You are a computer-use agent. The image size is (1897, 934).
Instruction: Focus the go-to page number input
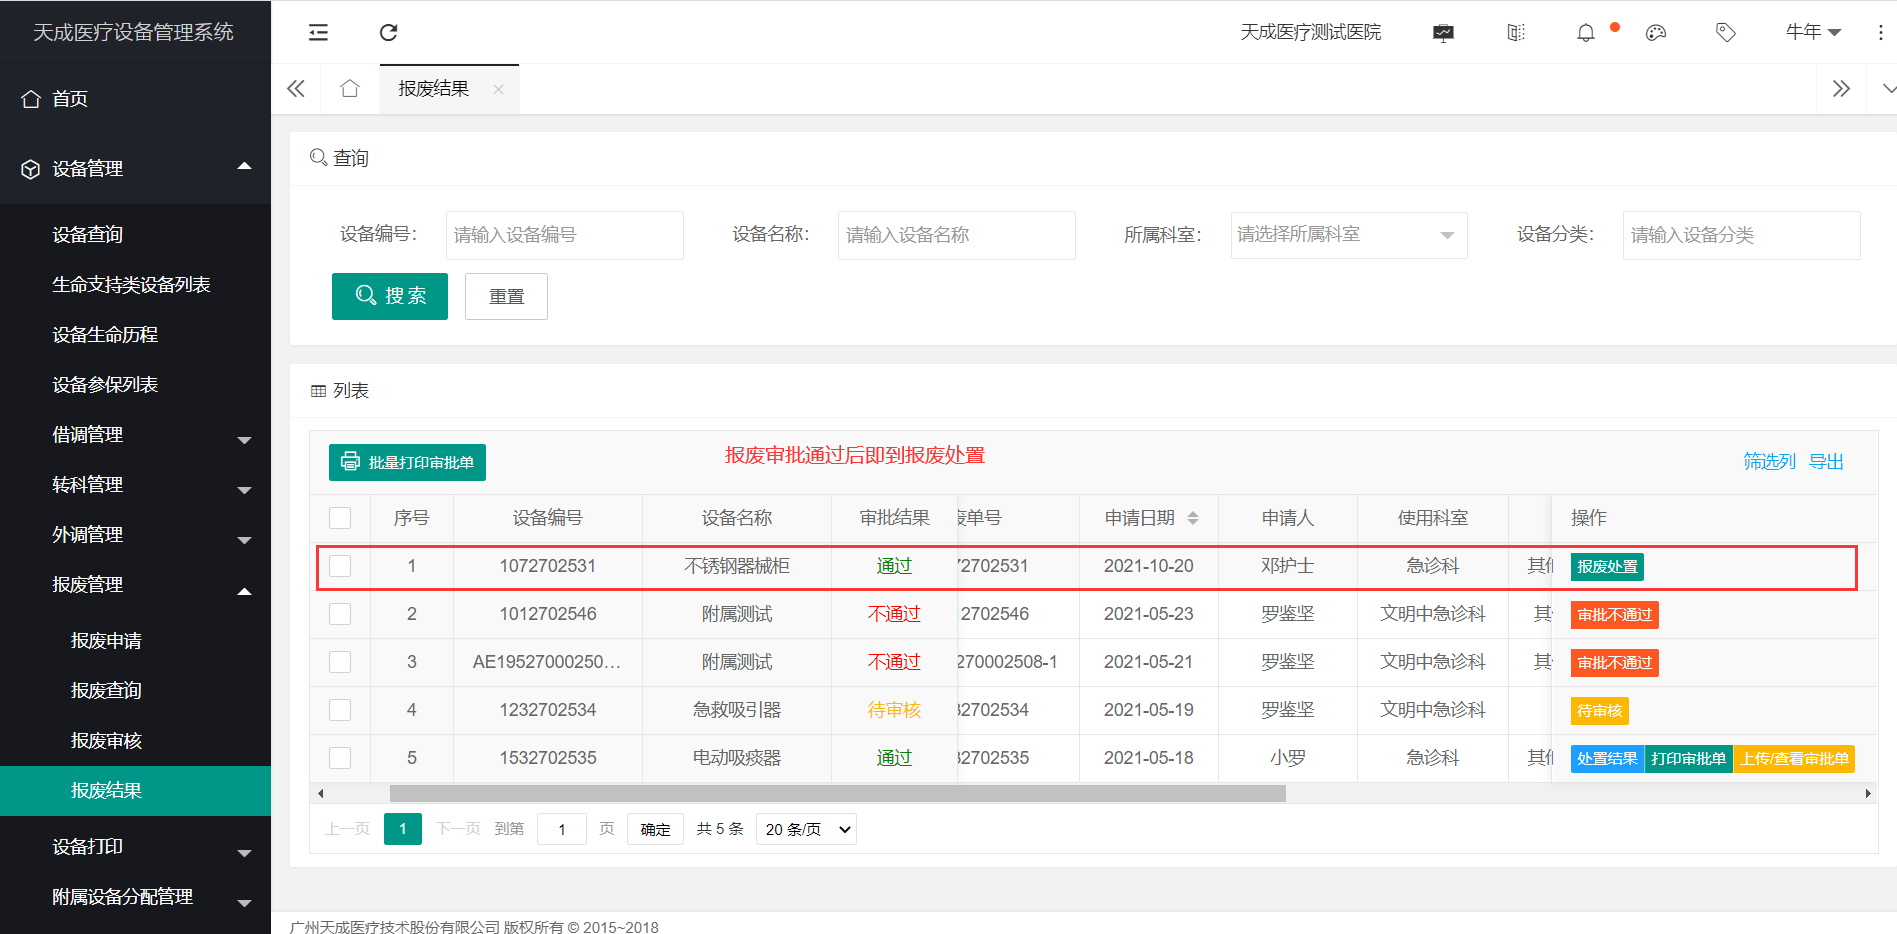click(x=562, y=829)
